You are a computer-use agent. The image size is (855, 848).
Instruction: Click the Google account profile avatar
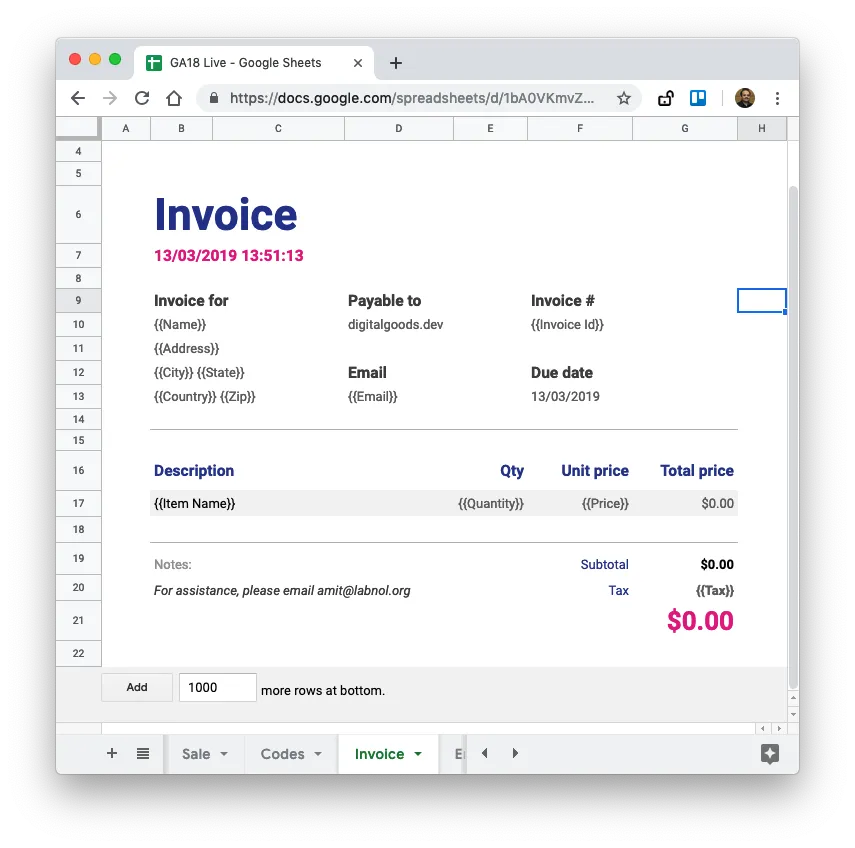coord(745,98)
